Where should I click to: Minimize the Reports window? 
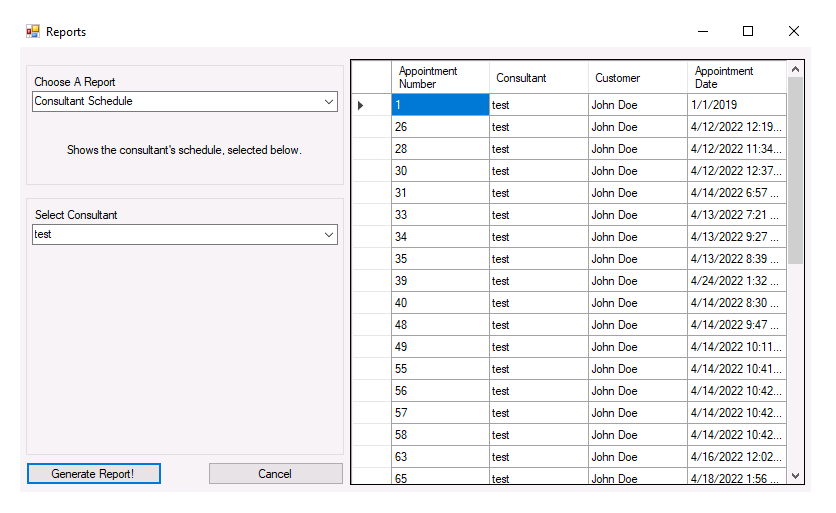703,31
